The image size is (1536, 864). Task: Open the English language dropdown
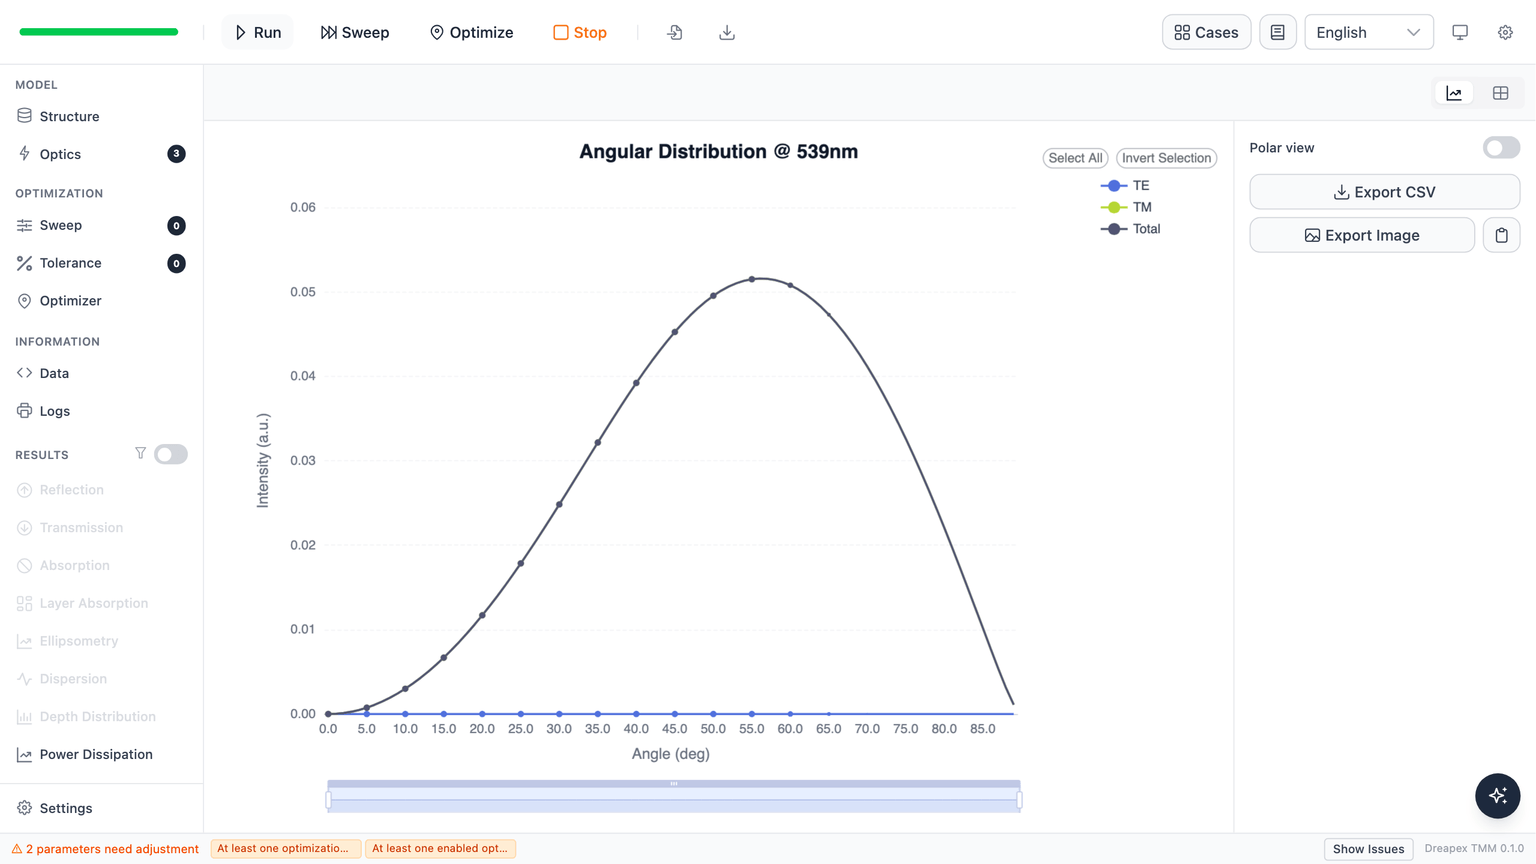1368,32
